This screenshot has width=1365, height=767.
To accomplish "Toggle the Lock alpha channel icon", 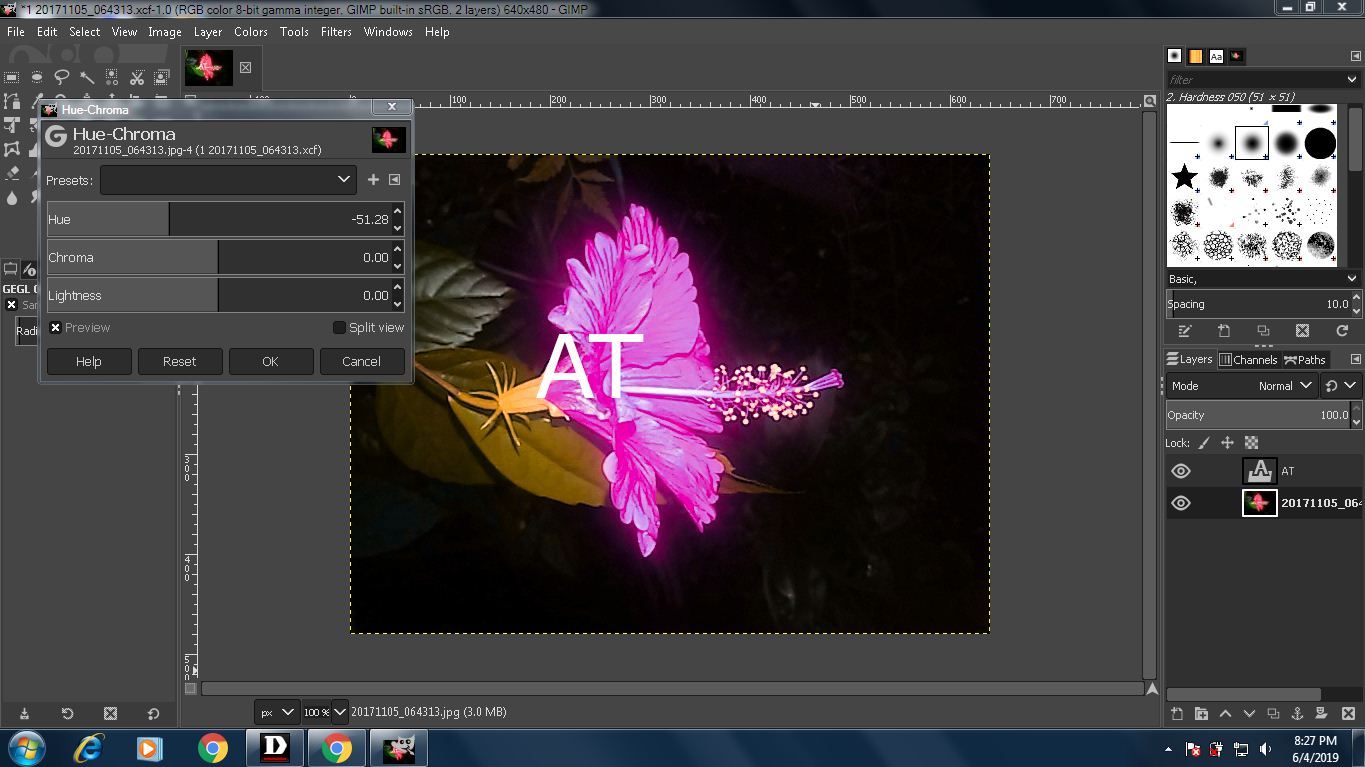I will tap(1250, 443).
